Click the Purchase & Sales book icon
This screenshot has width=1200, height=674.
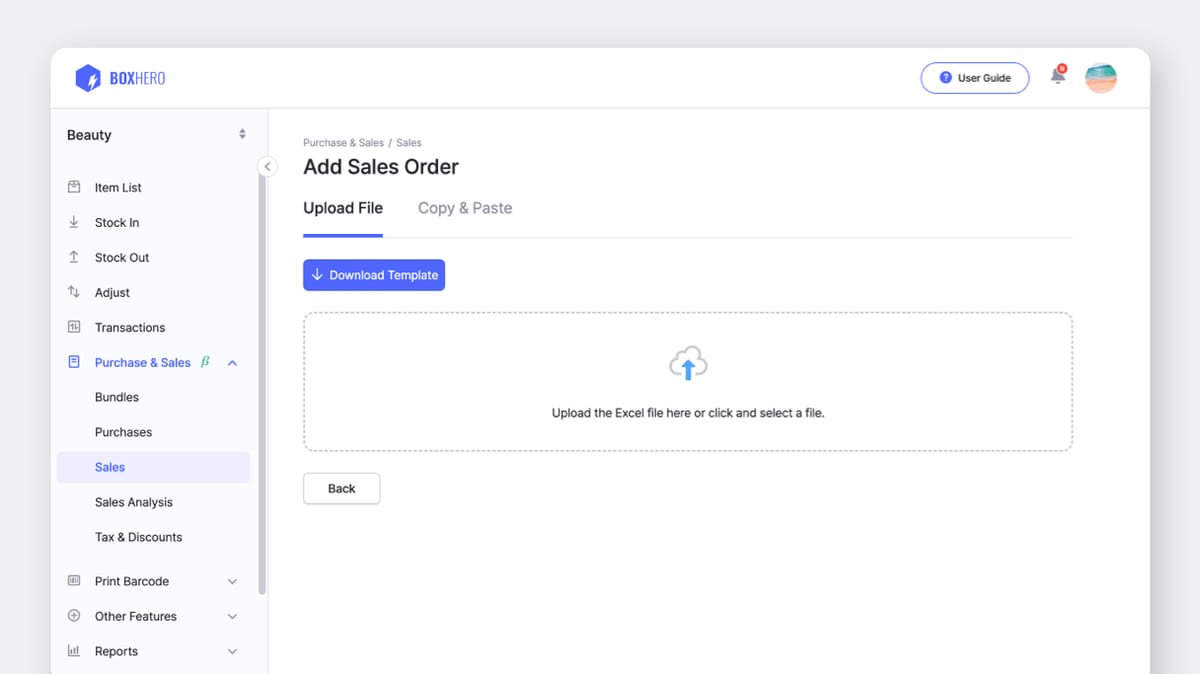[x=74, y=362]
